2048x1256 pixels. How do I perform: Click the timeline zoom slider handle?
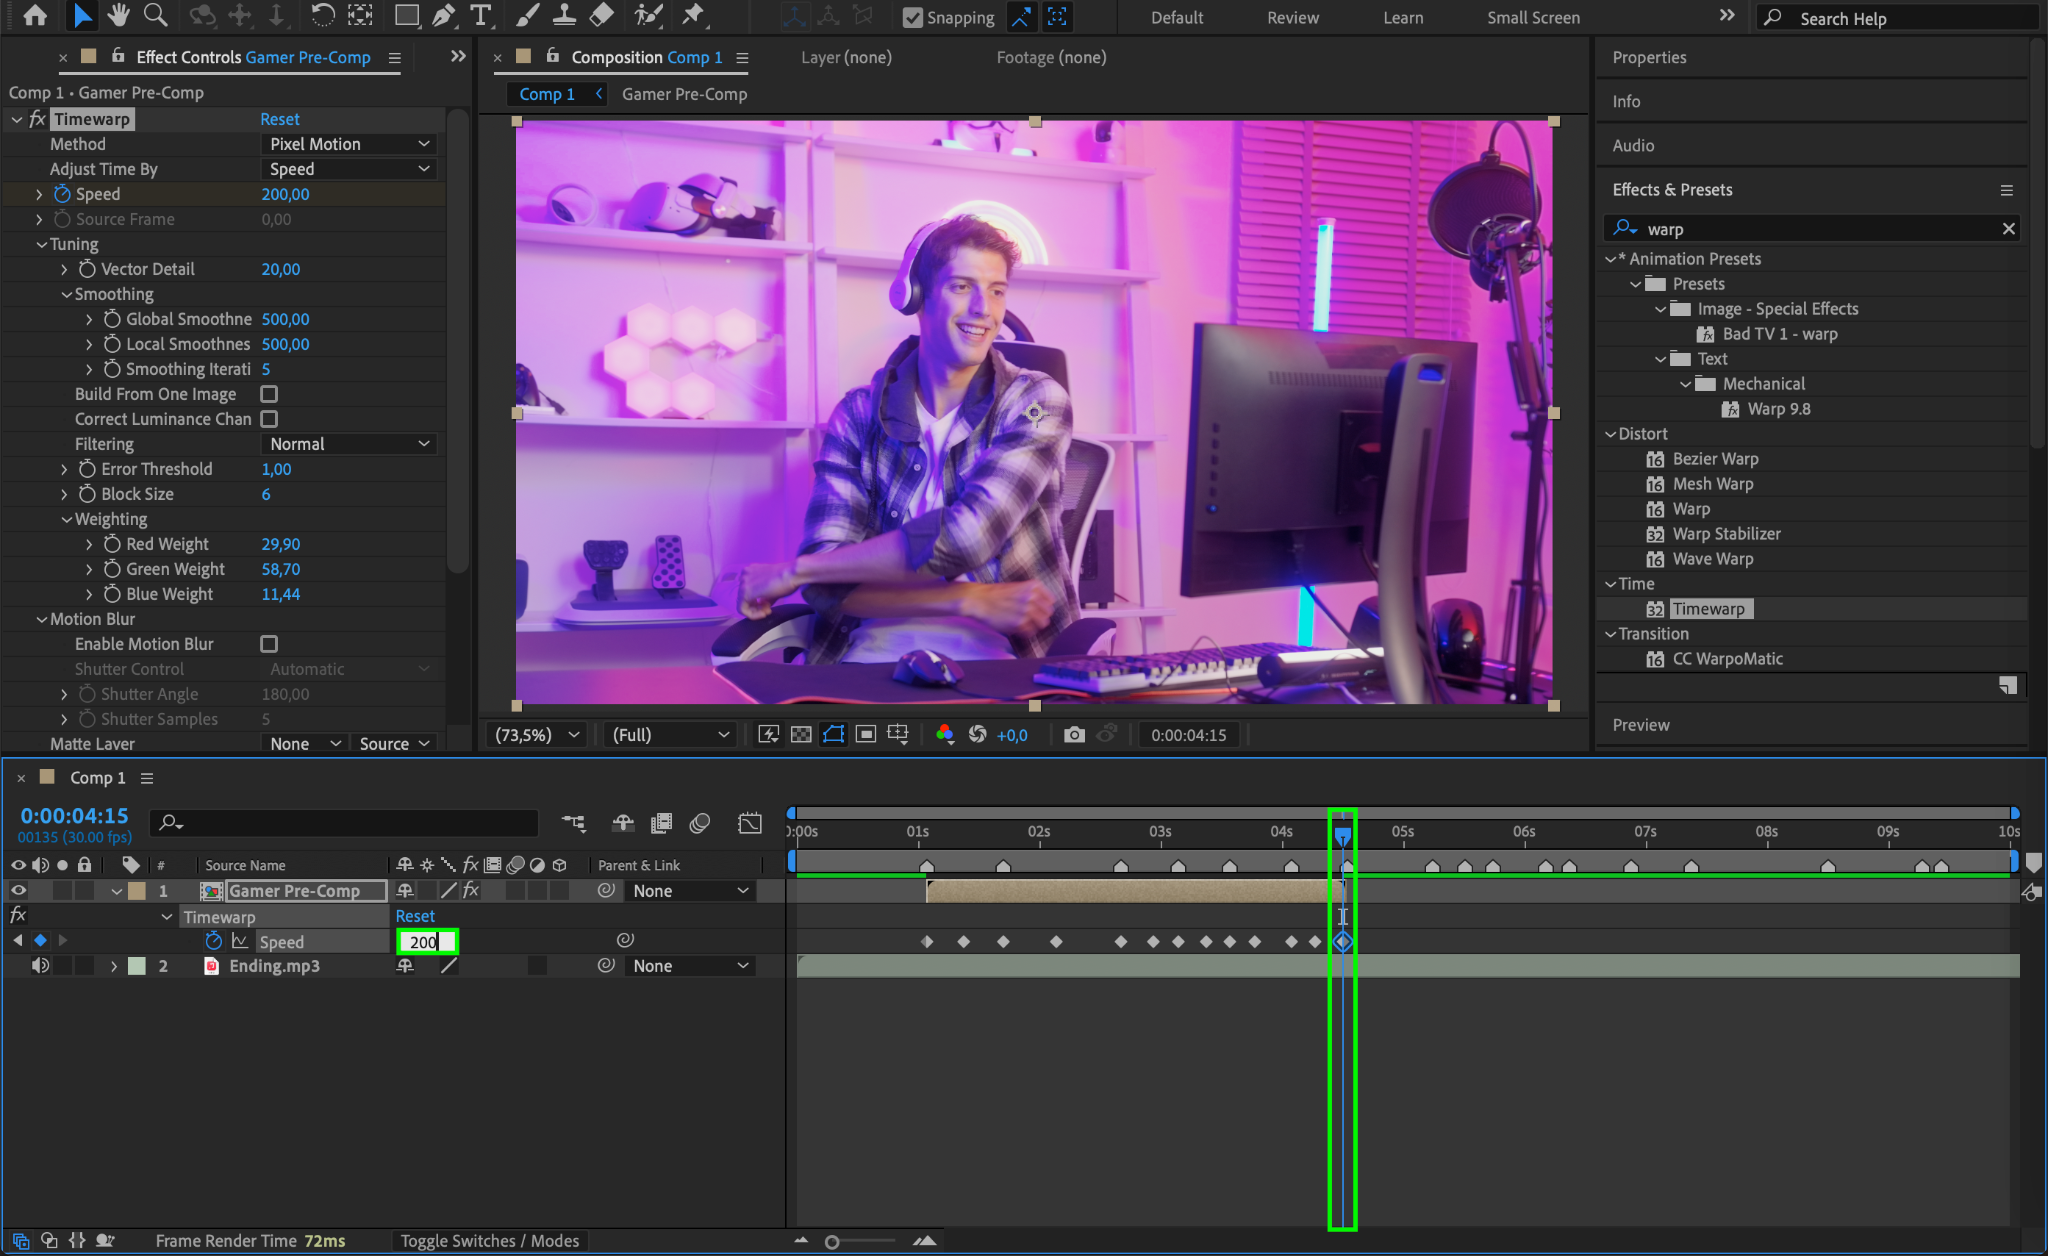[832, 1242]
